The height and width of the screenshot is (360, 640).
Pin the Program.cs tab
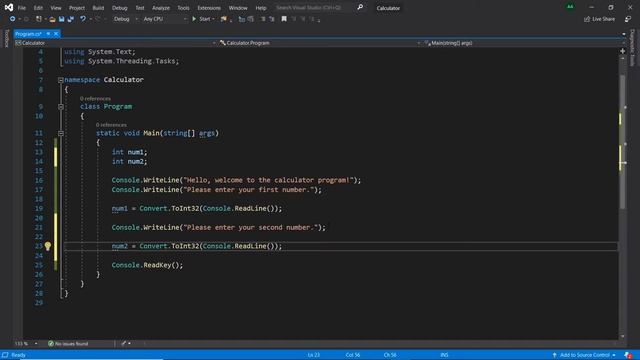click(x=48, y=34)
